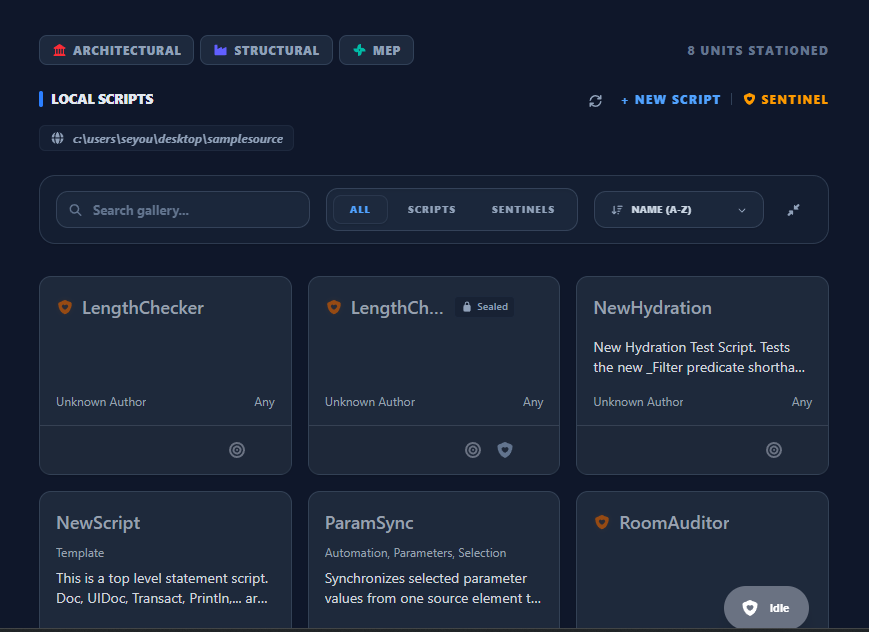Screen dimensions: 869x632
Task: Click the Sentinel button
Action: click(786, 100)
